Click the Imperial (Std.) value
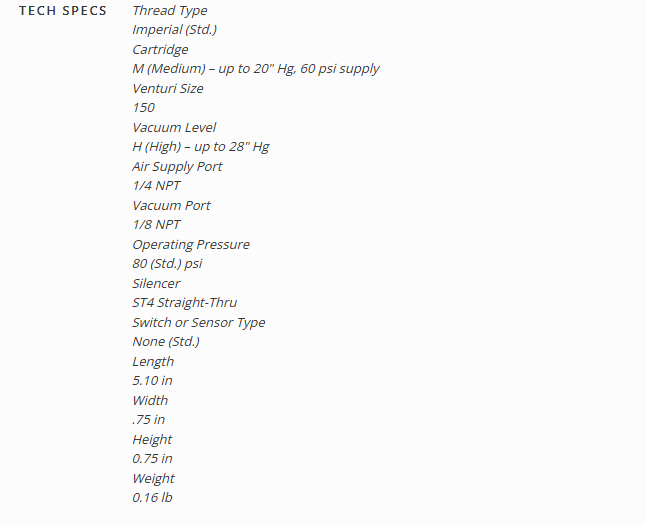646x526 pixels. click(174, 30)
